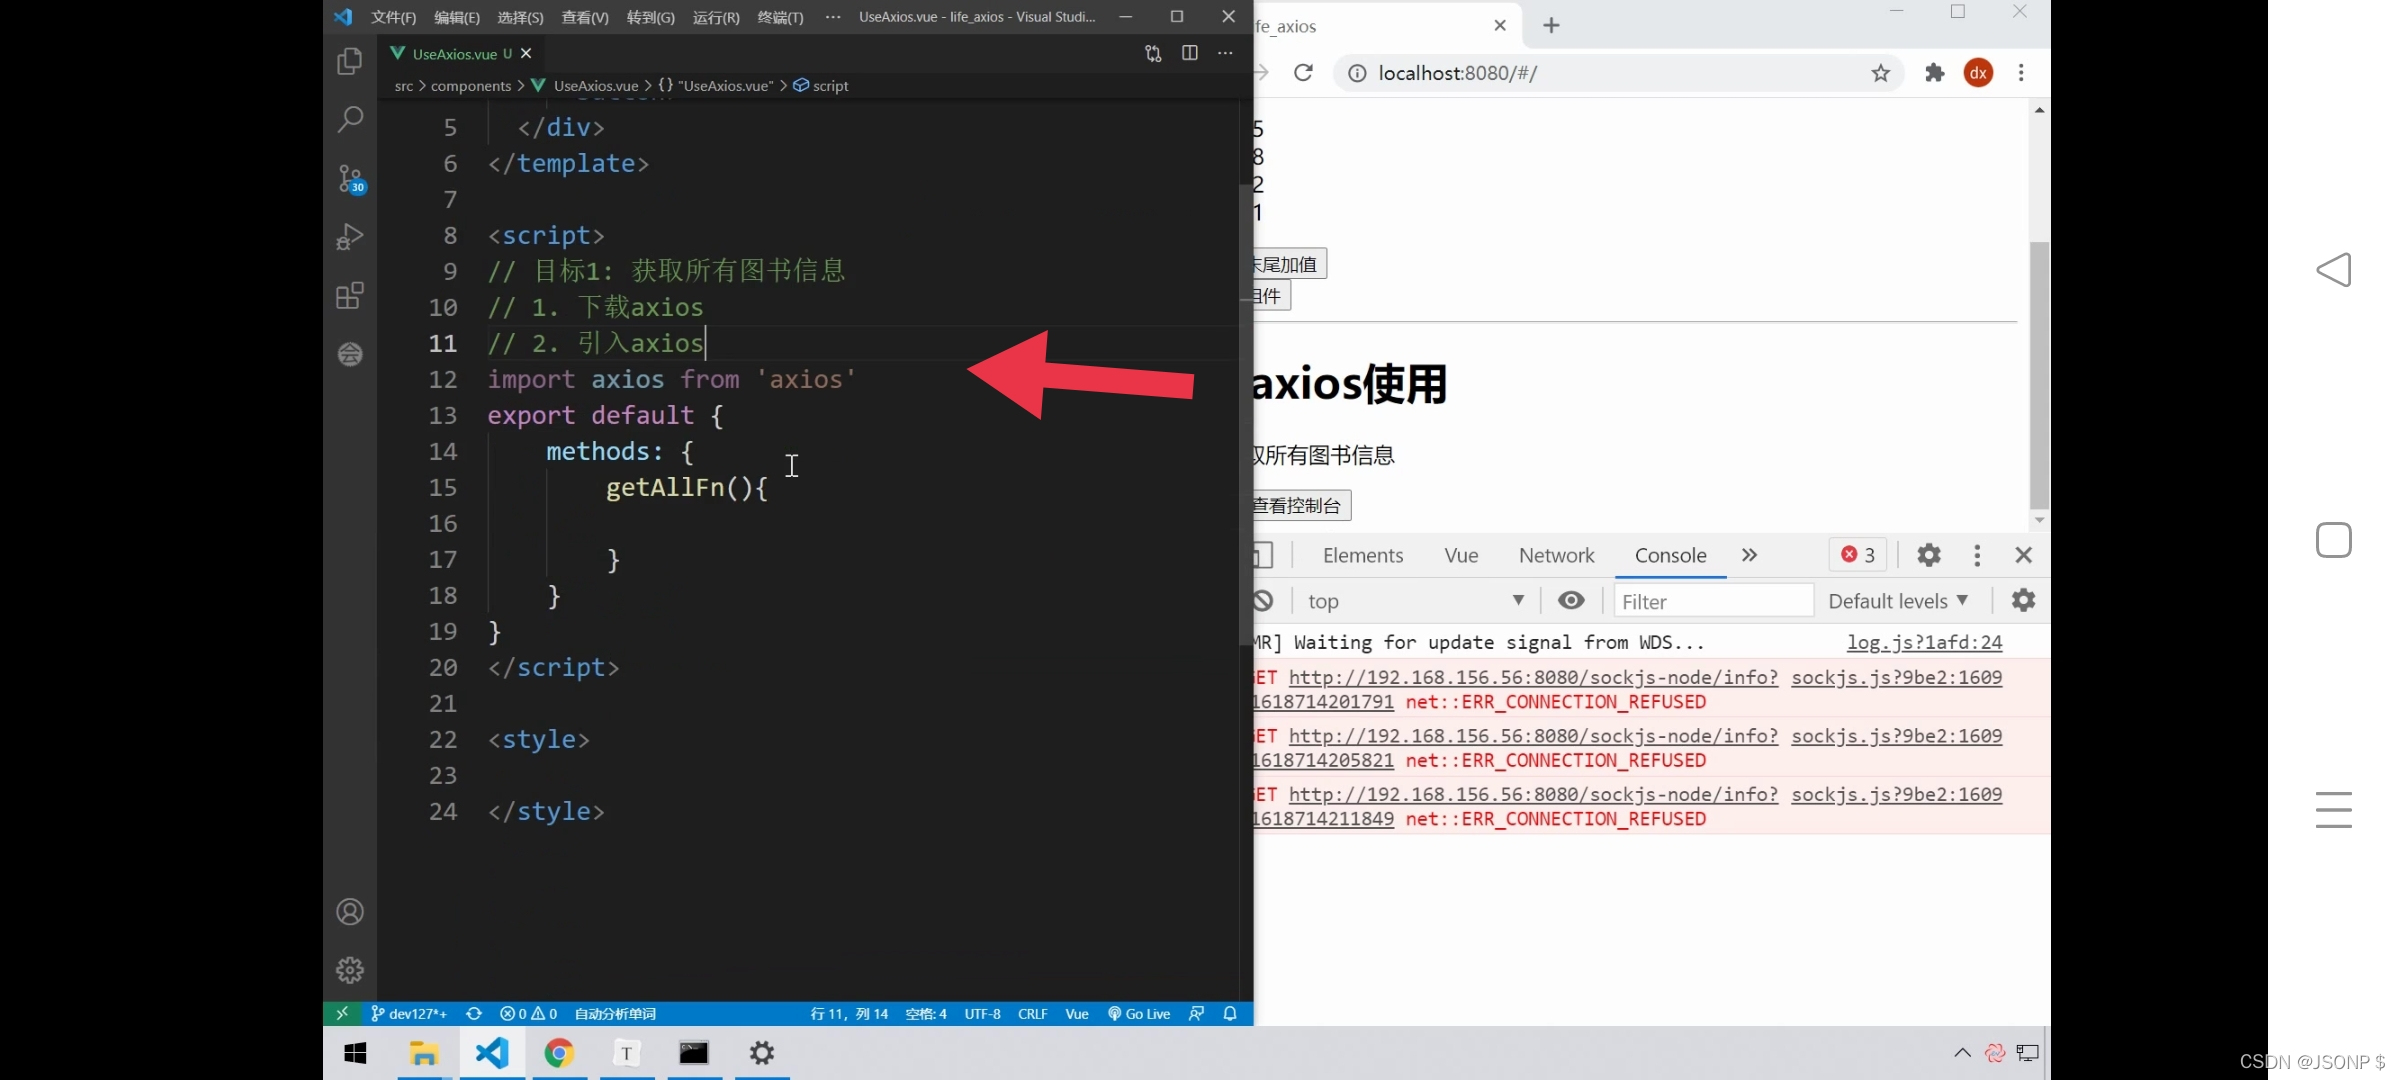
Task: Open the Accounts icon in the activity bar
Action: (x=350, y=912)
